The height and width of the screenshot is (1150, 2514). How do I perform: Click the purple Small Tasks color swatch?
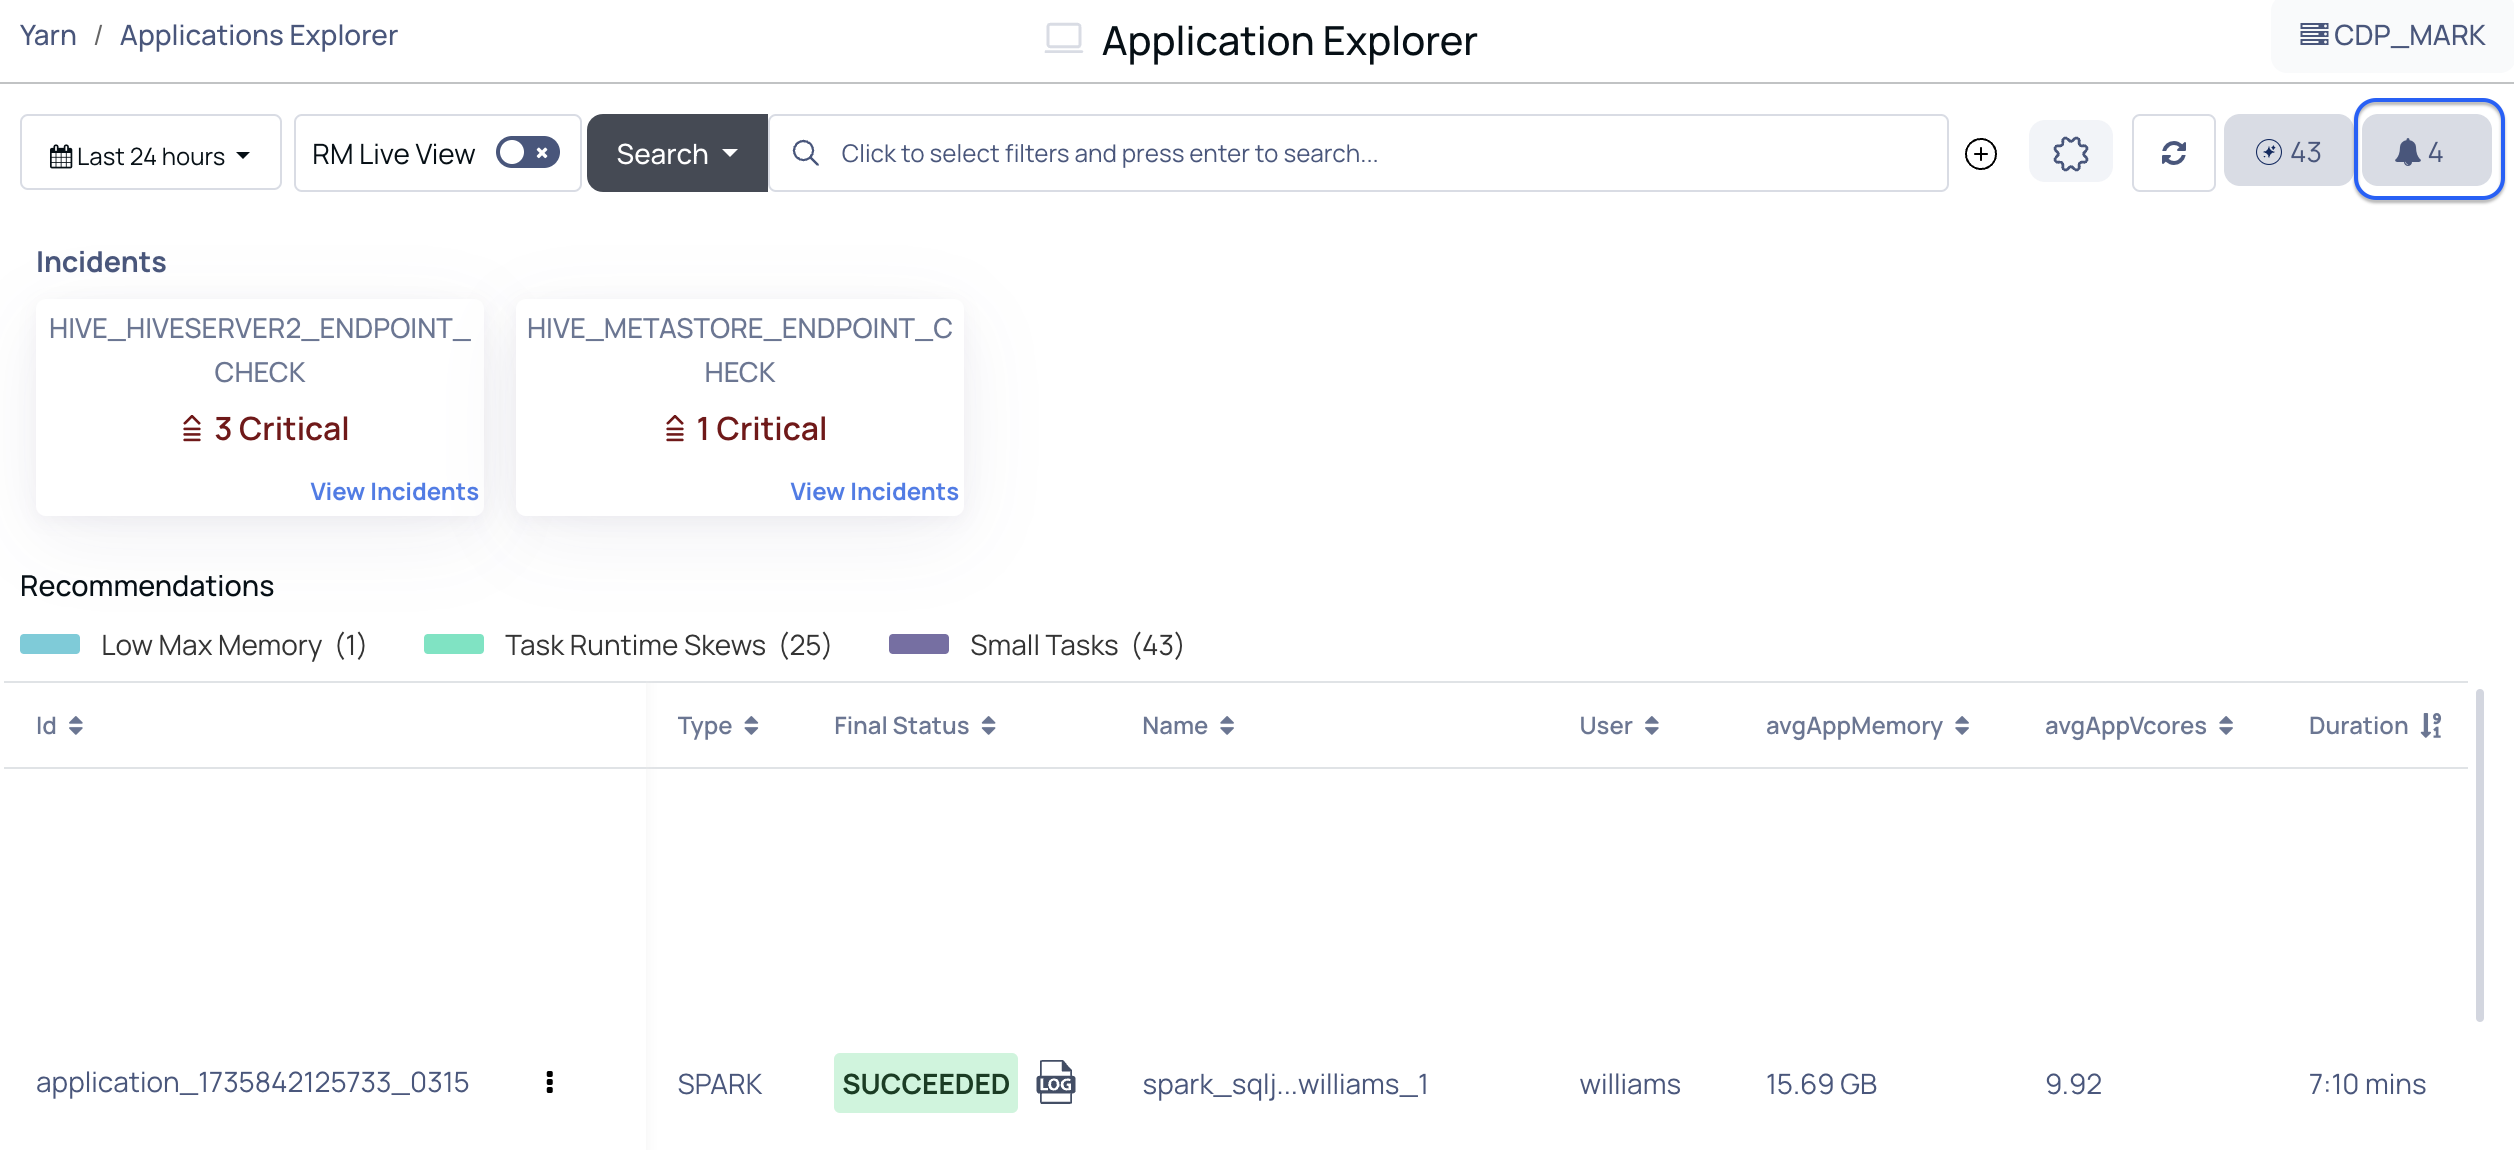[918, 644]
